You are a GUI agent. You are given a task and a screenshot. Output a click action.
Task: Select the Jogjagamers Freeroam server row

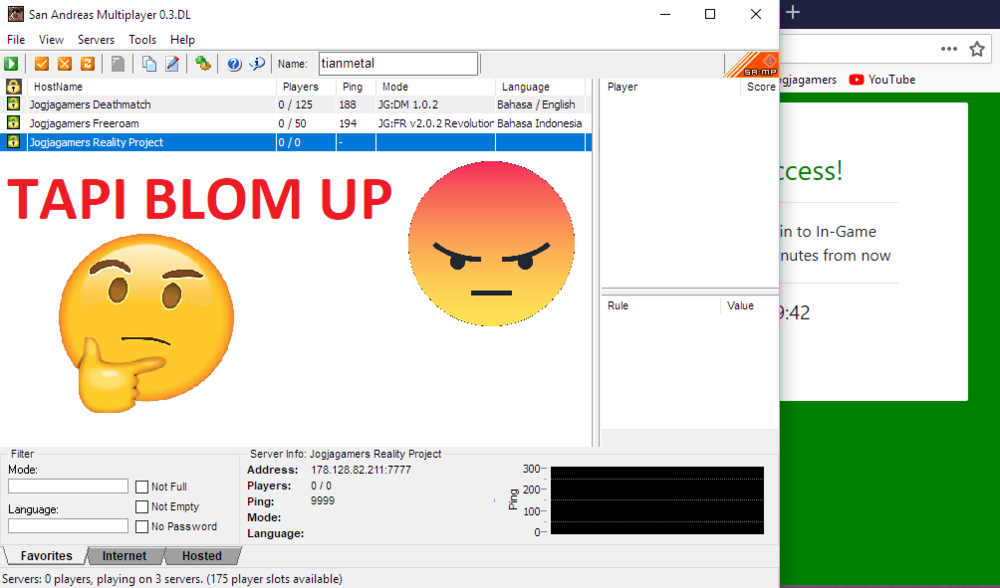tap(296, 123)
